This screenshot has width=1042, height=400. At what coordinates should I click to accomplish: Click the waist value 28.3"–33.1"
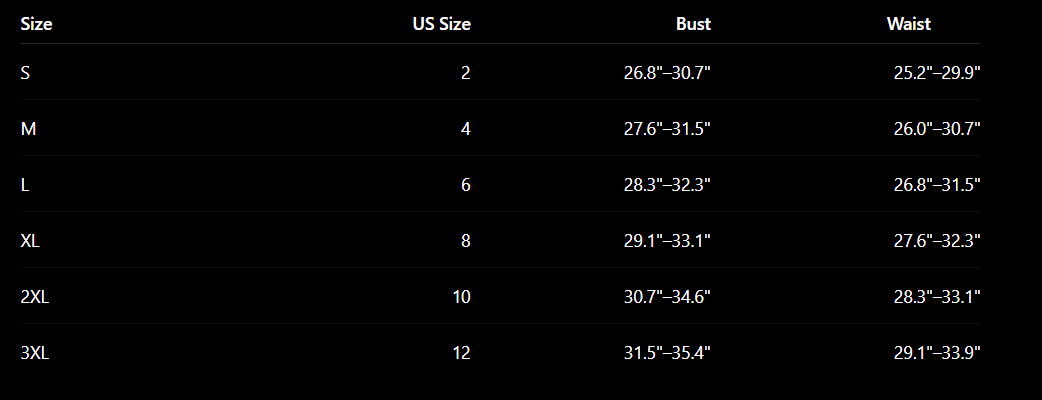point(937,296)
